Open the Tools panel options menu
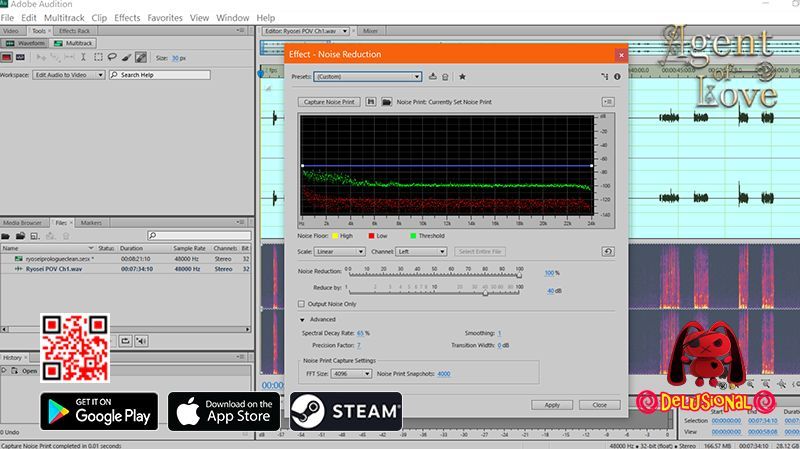 click(x=240, y=31)
